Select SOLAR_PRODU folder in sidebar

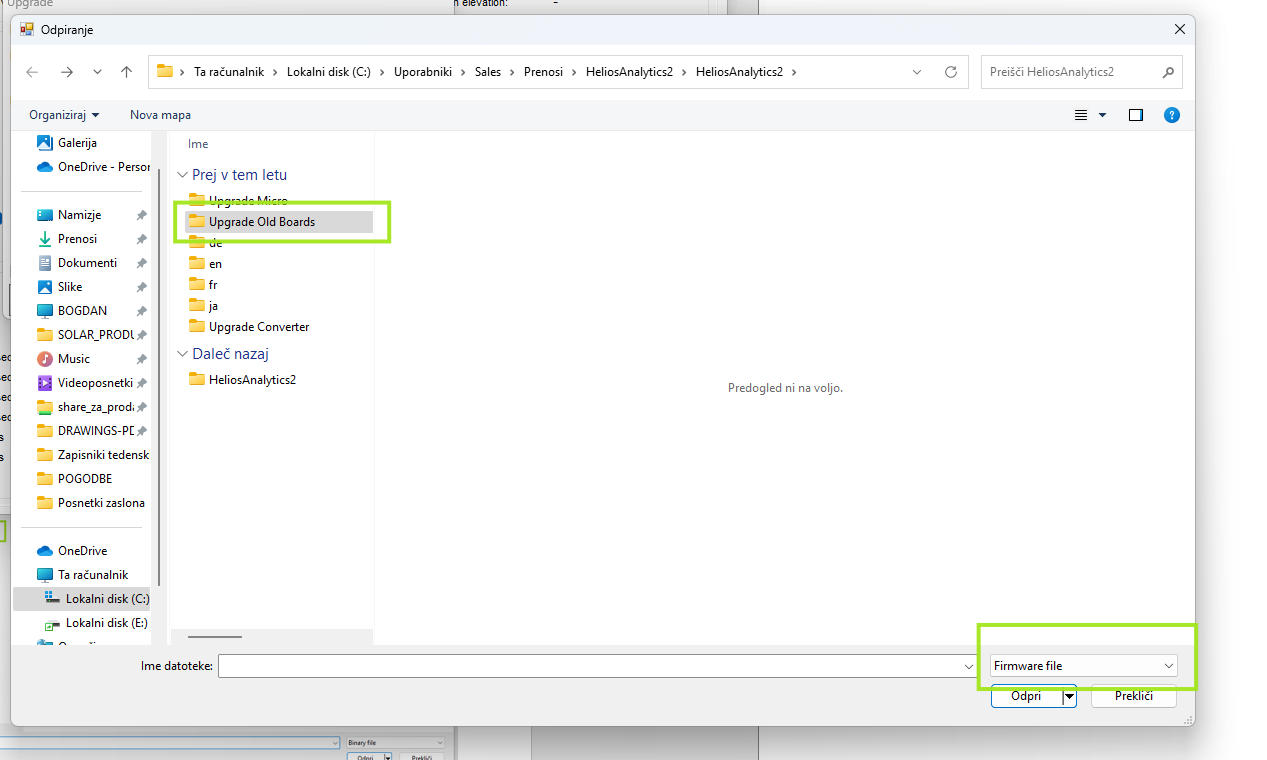point(85,335)
